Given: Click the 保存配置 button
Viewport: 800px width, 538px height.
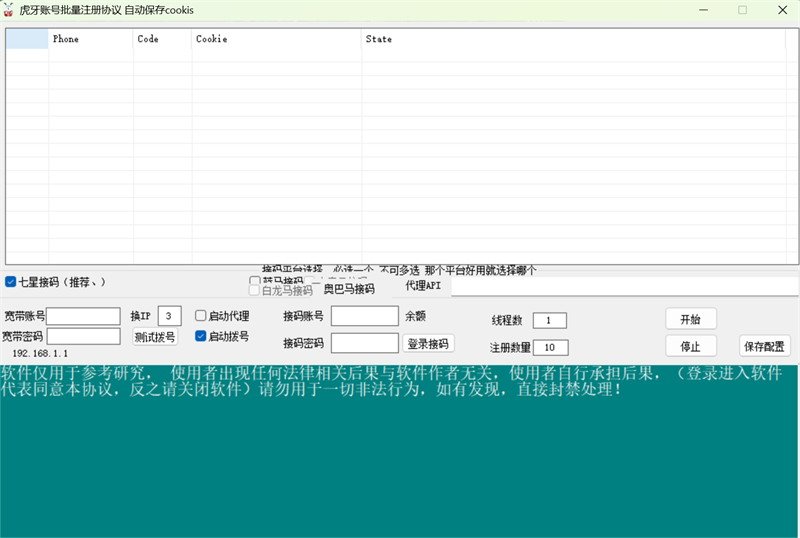Looking at the screenshot, I should (x=764, y=346).
